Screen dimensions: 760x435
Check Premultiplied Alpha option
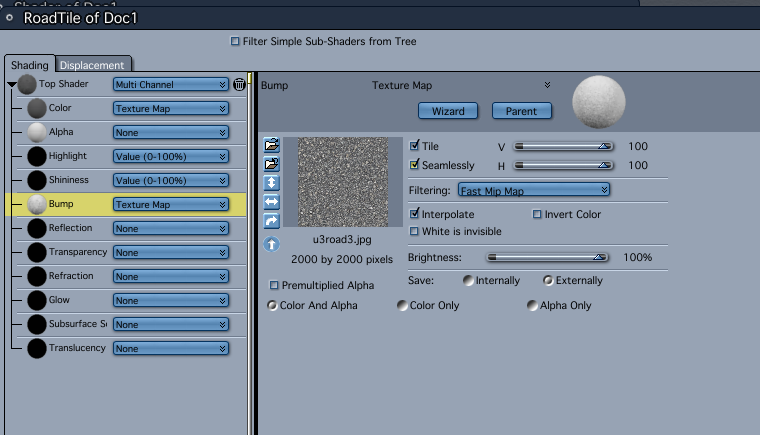click(274, 285)
